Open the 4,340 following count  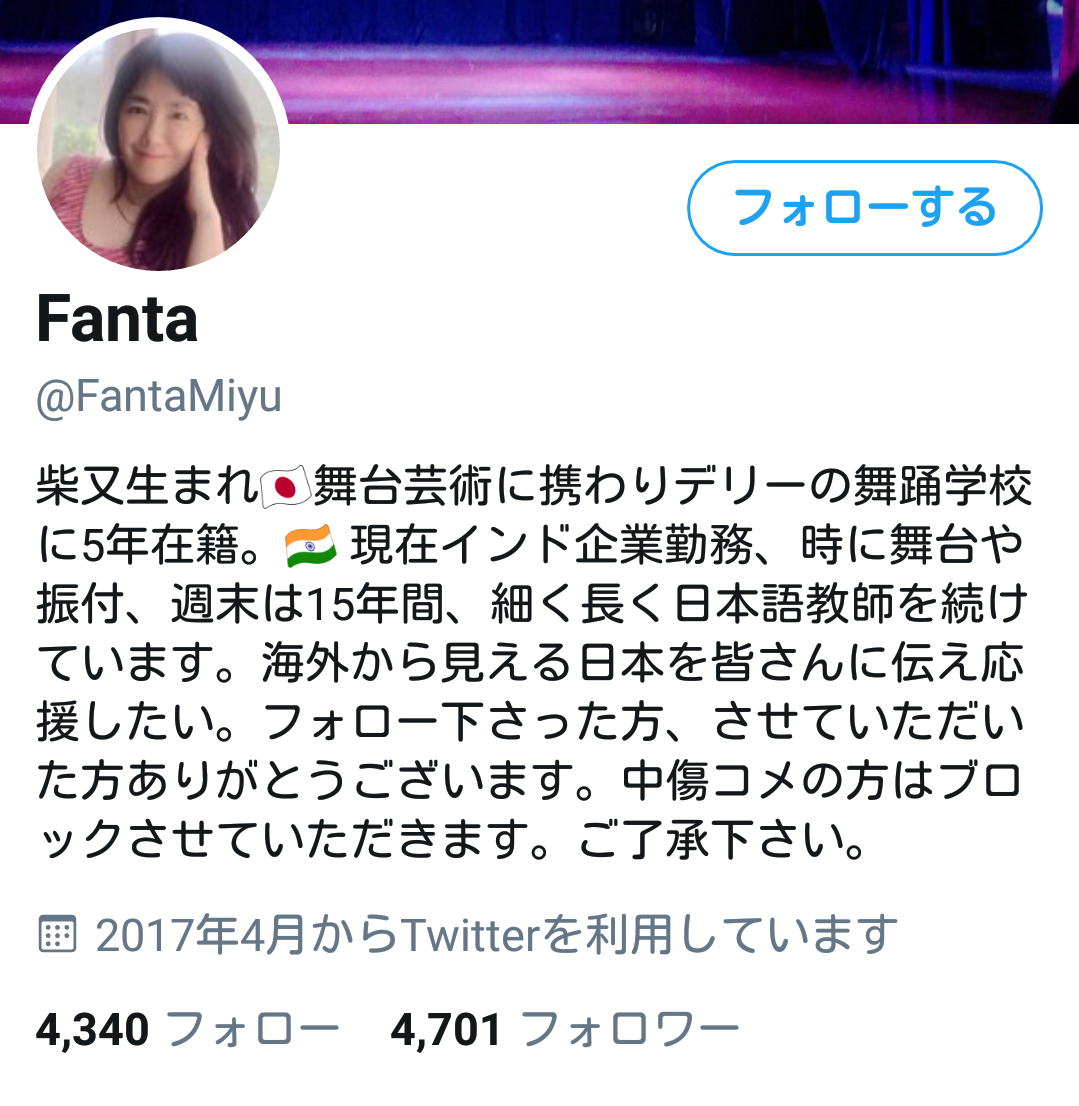92,1030
